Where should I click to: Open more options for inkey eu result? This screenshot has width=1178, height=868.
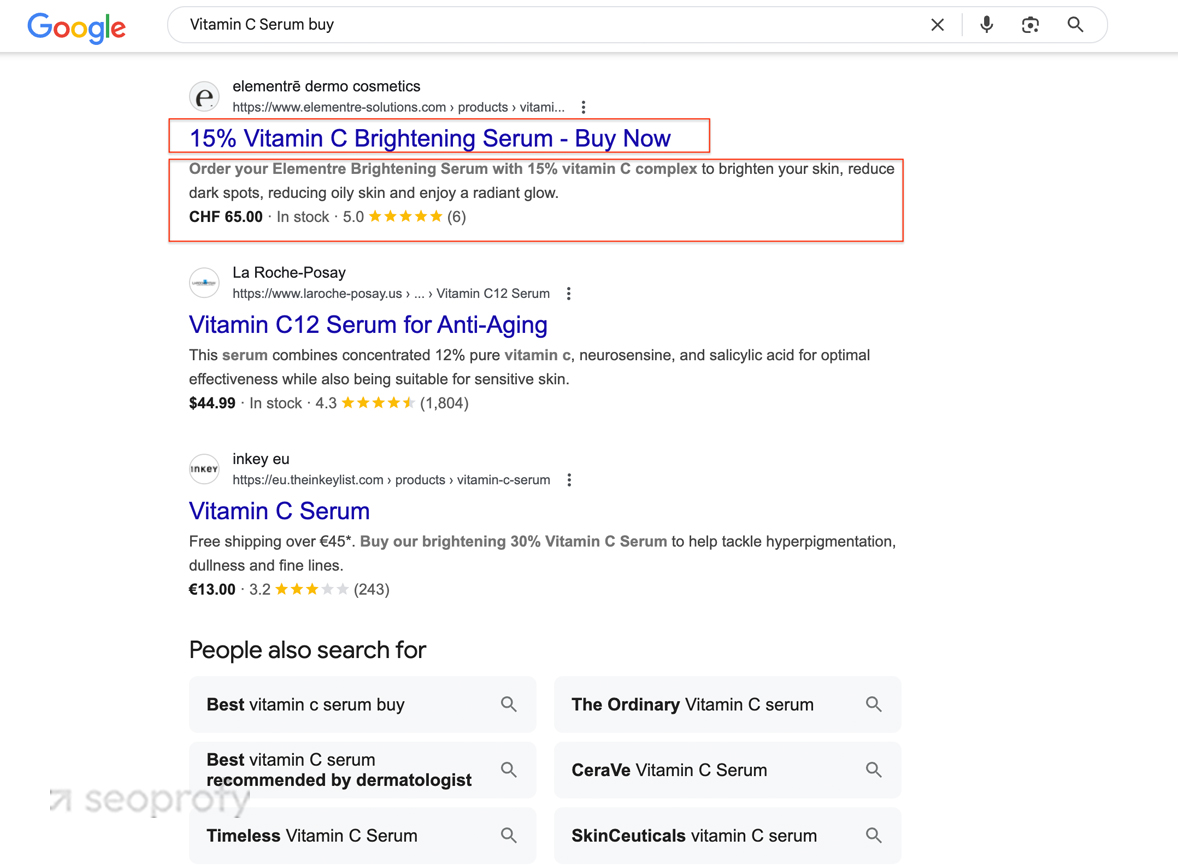coord(569,480)
